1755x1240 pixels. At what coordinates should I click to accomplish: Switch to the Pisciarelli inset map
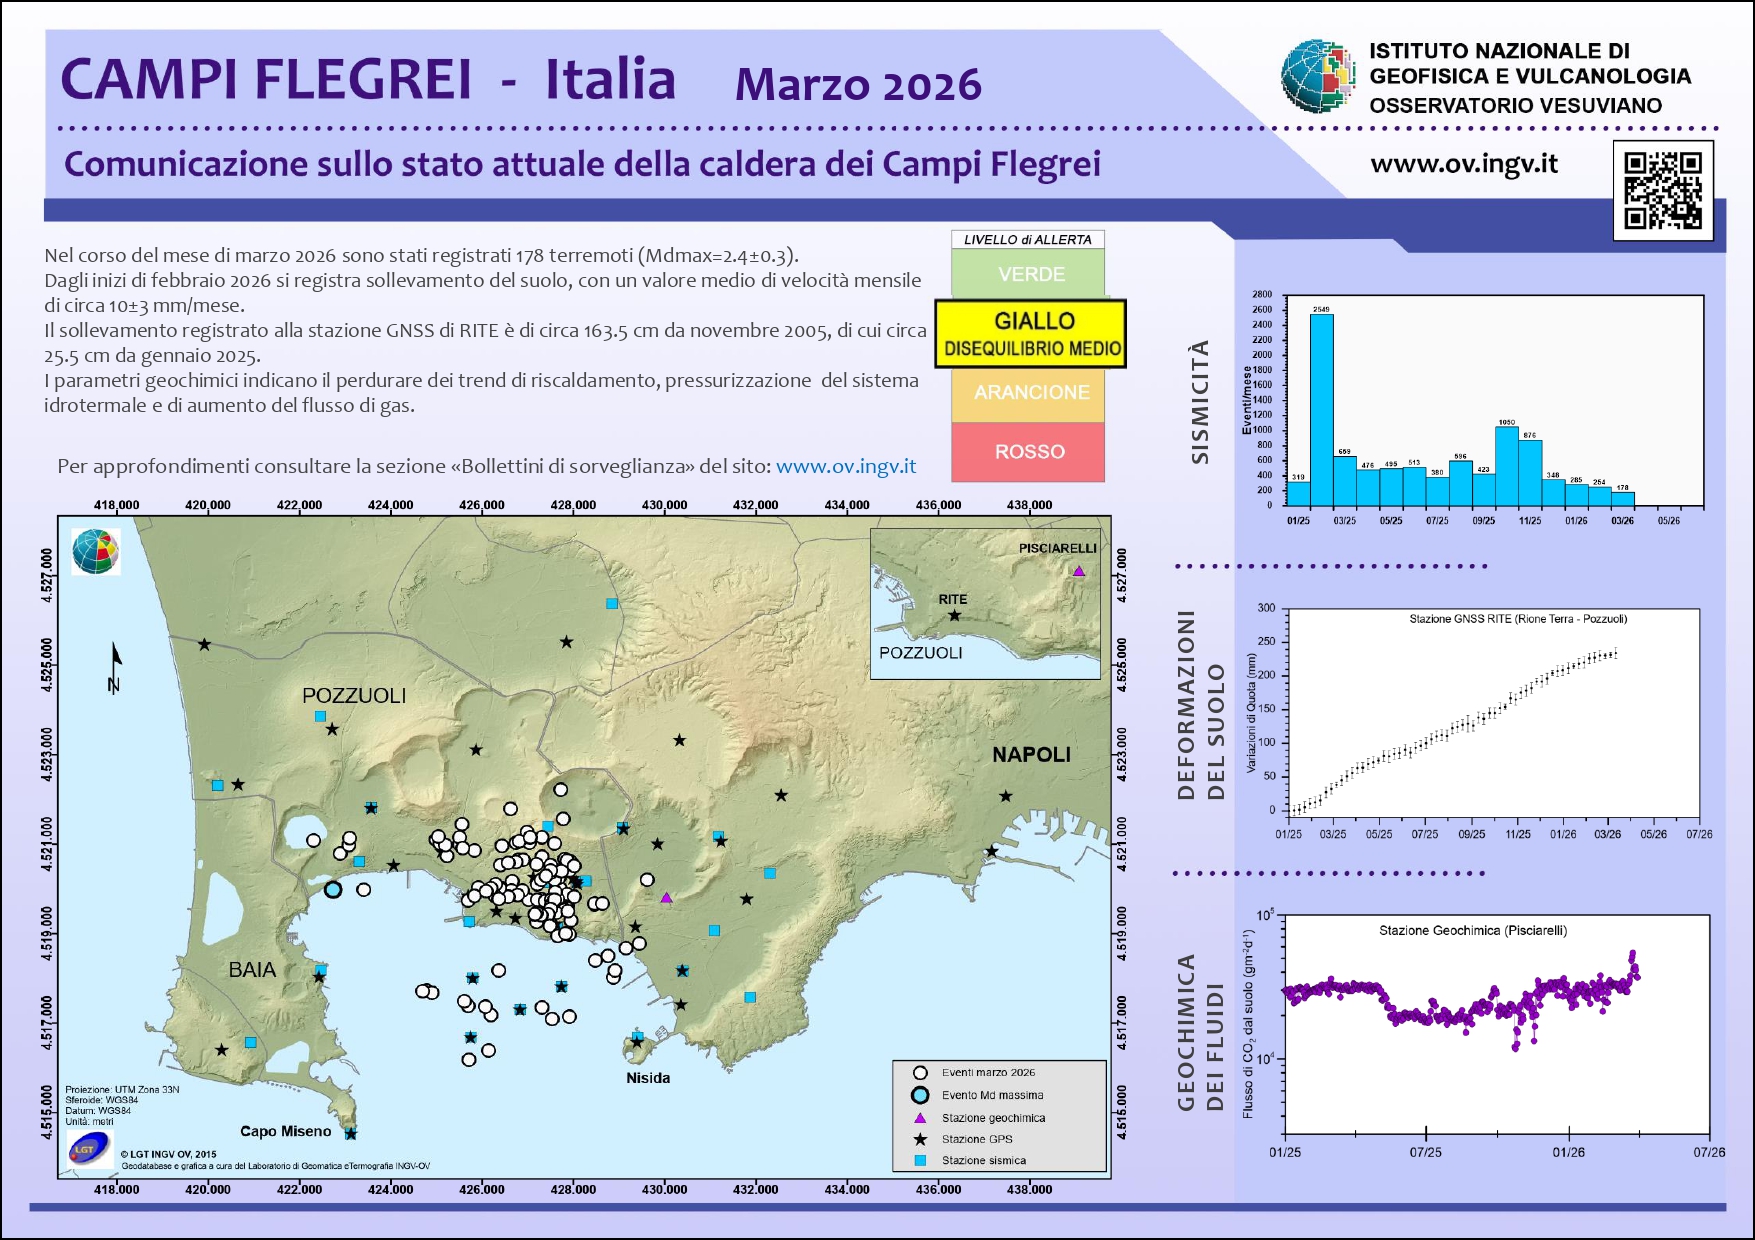(x=985, y=600)
